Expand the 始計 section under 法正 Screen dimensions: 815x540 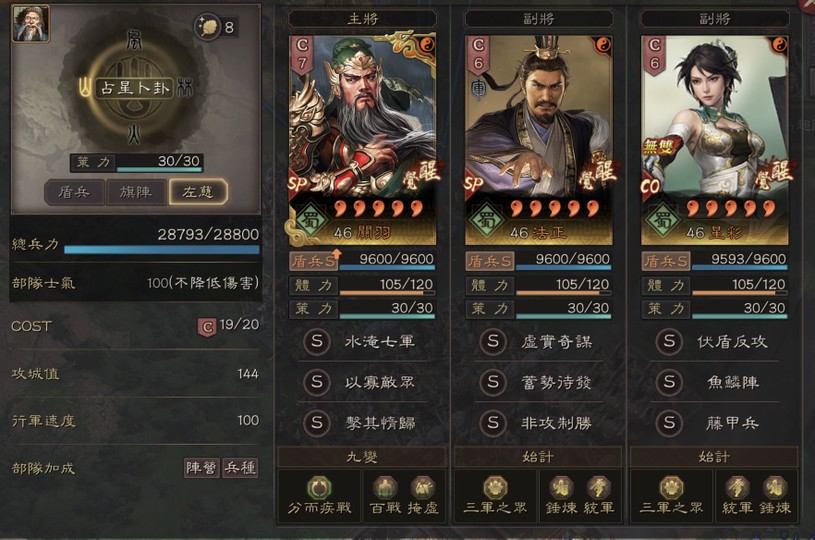pyautogui.click(x=538, y=457)
